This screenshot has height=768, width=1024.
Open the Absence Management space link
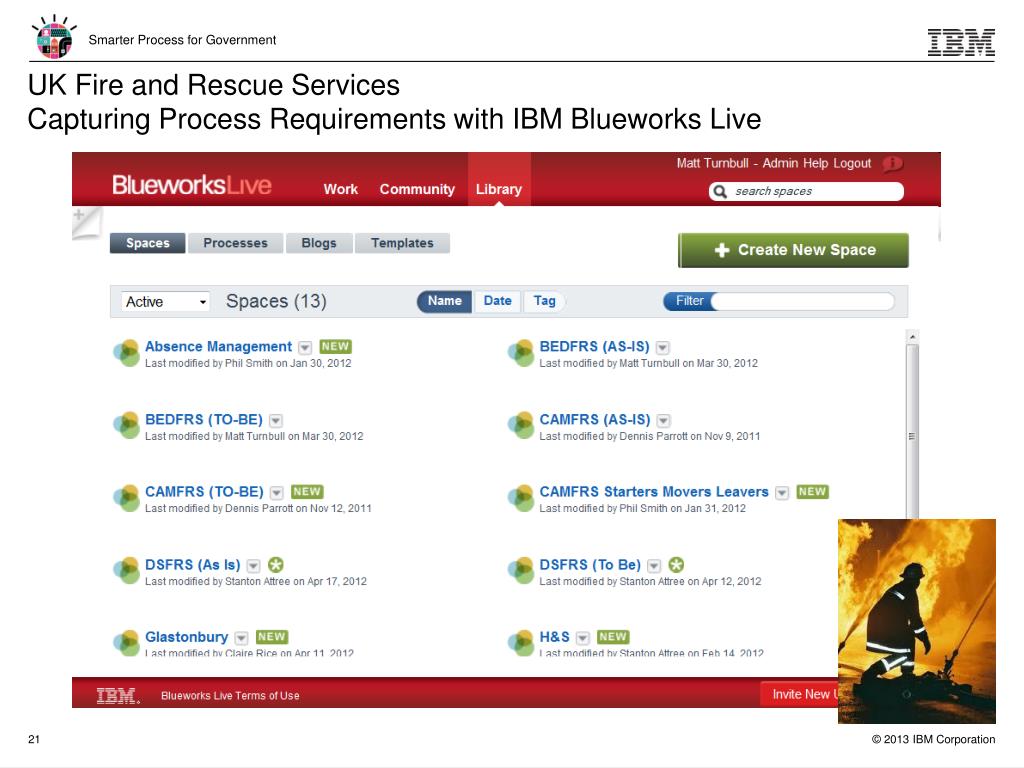tap(218, 347)
